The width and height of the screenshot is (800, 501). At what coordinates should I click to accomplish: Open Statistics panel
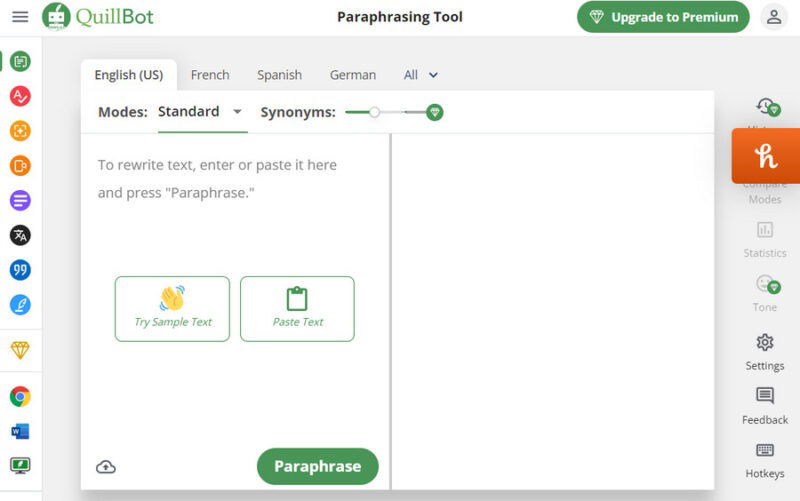(x=765, y=239)
